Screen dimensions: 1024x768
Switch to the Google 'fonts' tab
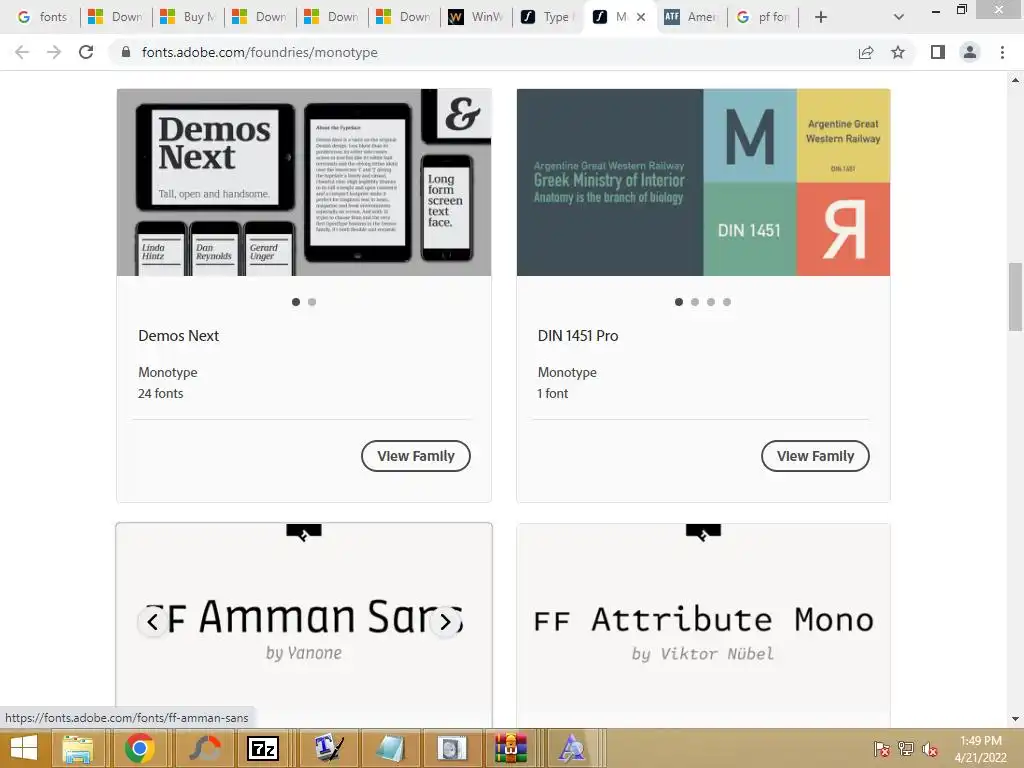pyautogui.click(x=42, y=17)
